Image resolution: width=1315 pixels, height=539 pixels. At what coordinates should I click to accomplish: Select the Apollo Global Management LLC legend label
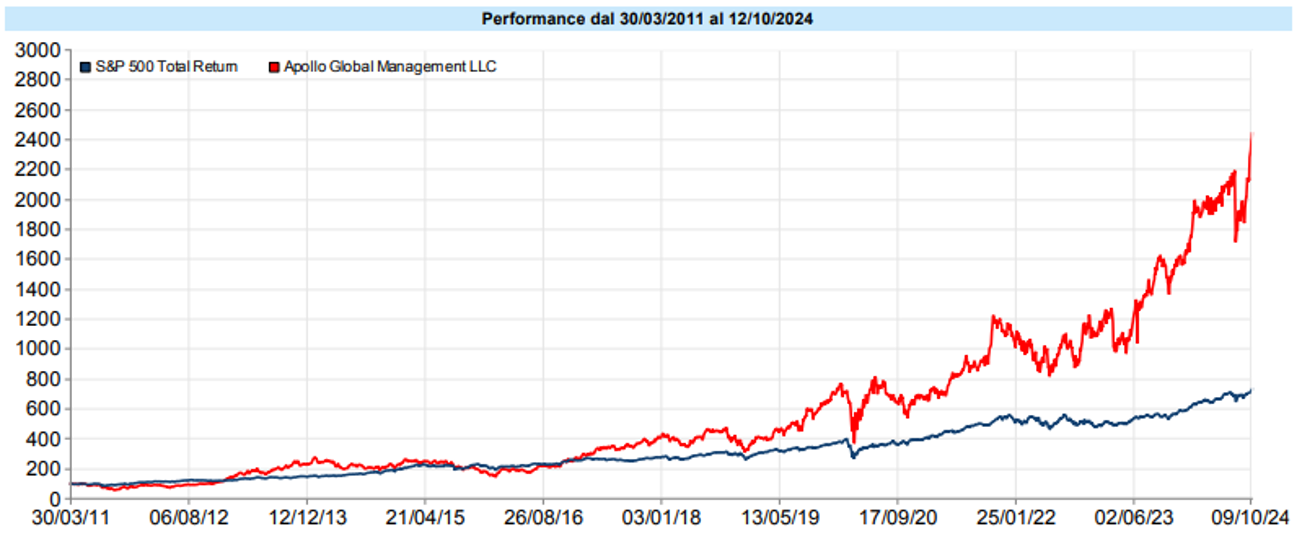tap(389, 67)
